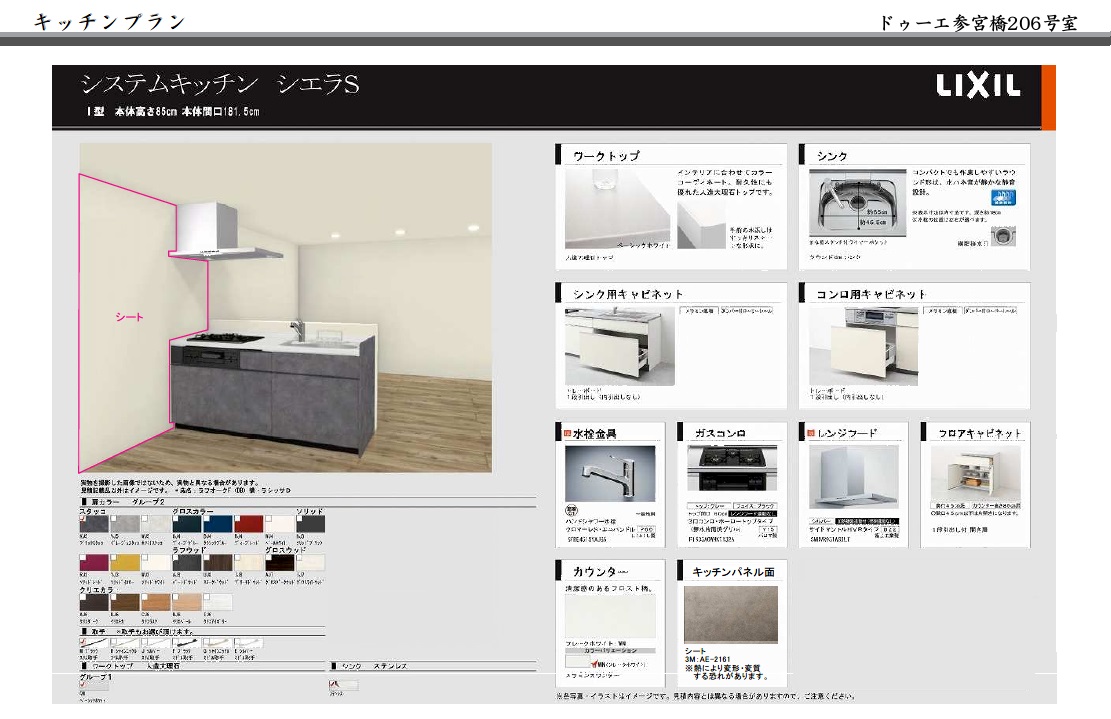Choose the black bar handle option
The height and width of the screenshot is (719, 1111).
click(187, 642)
